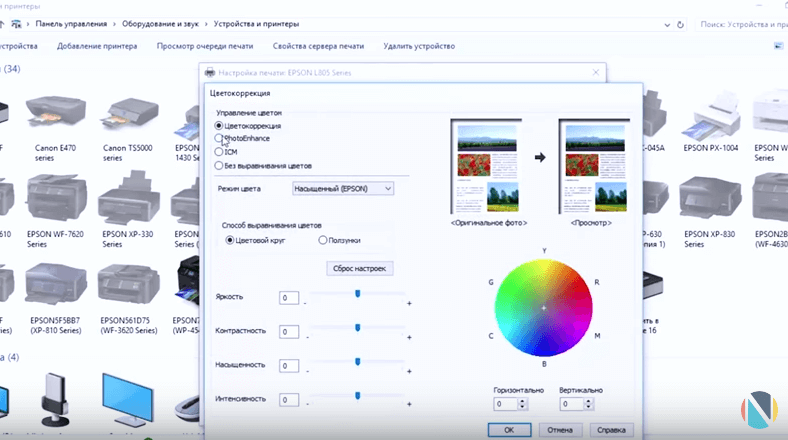Screen dimensions: 788x440
Task: Click the Устройства и принтеры breadcrumb
Action: pyautogui.click(x=256, y=24)
